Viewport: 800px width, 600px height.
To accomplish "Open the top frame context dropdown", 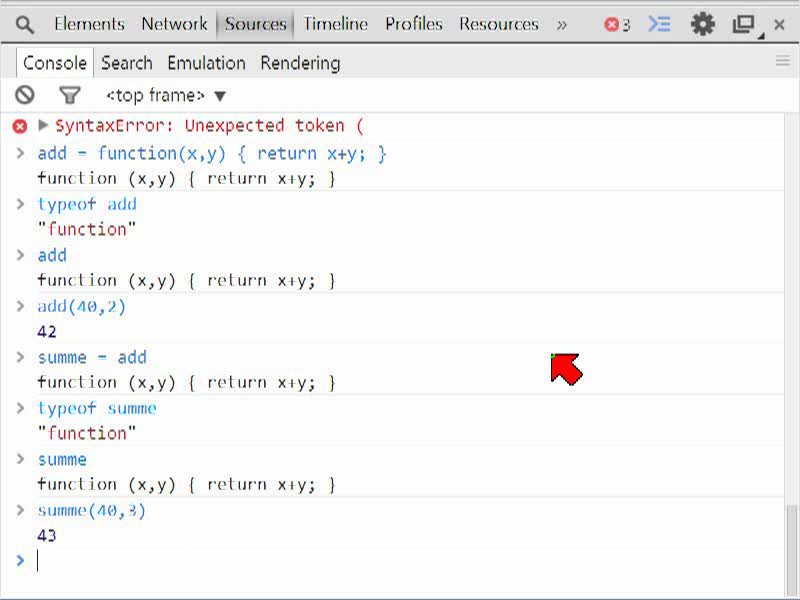I will click(166, 95).
